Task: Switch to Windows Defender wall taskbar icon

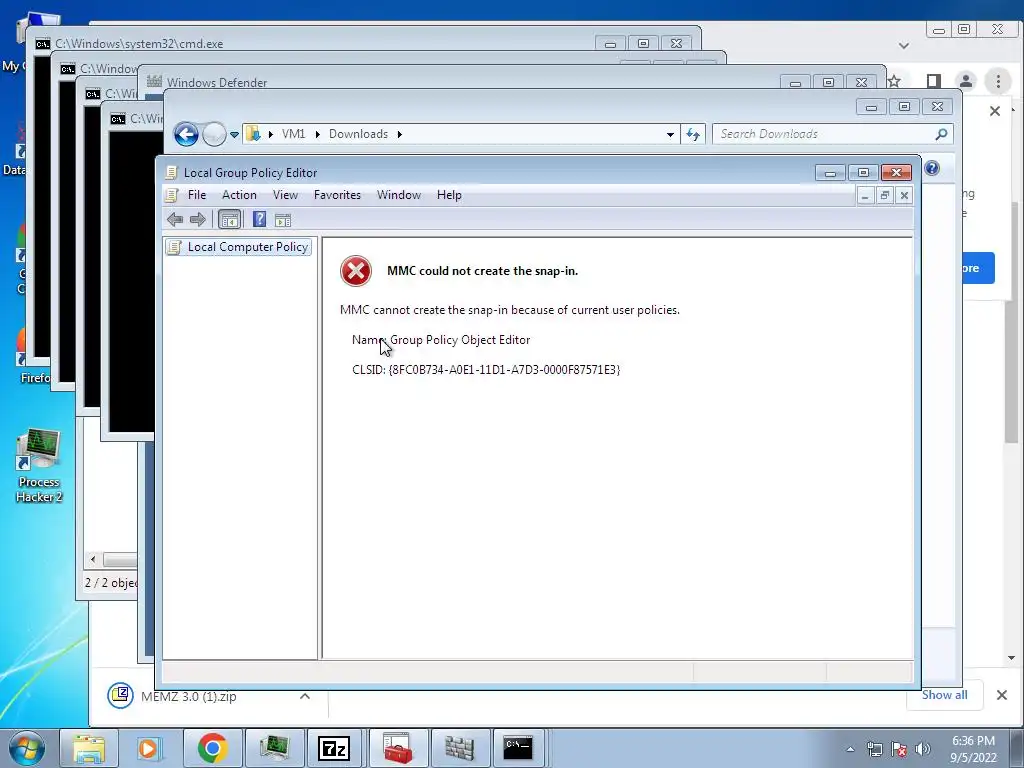Action: [459, 749]
